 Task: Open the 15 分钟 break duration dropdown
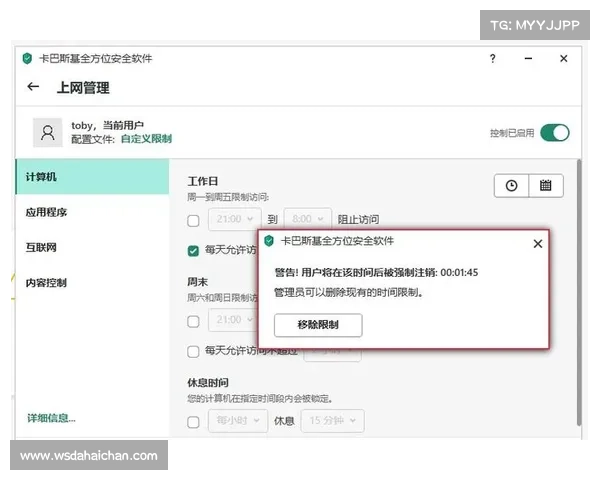[333, 421]
